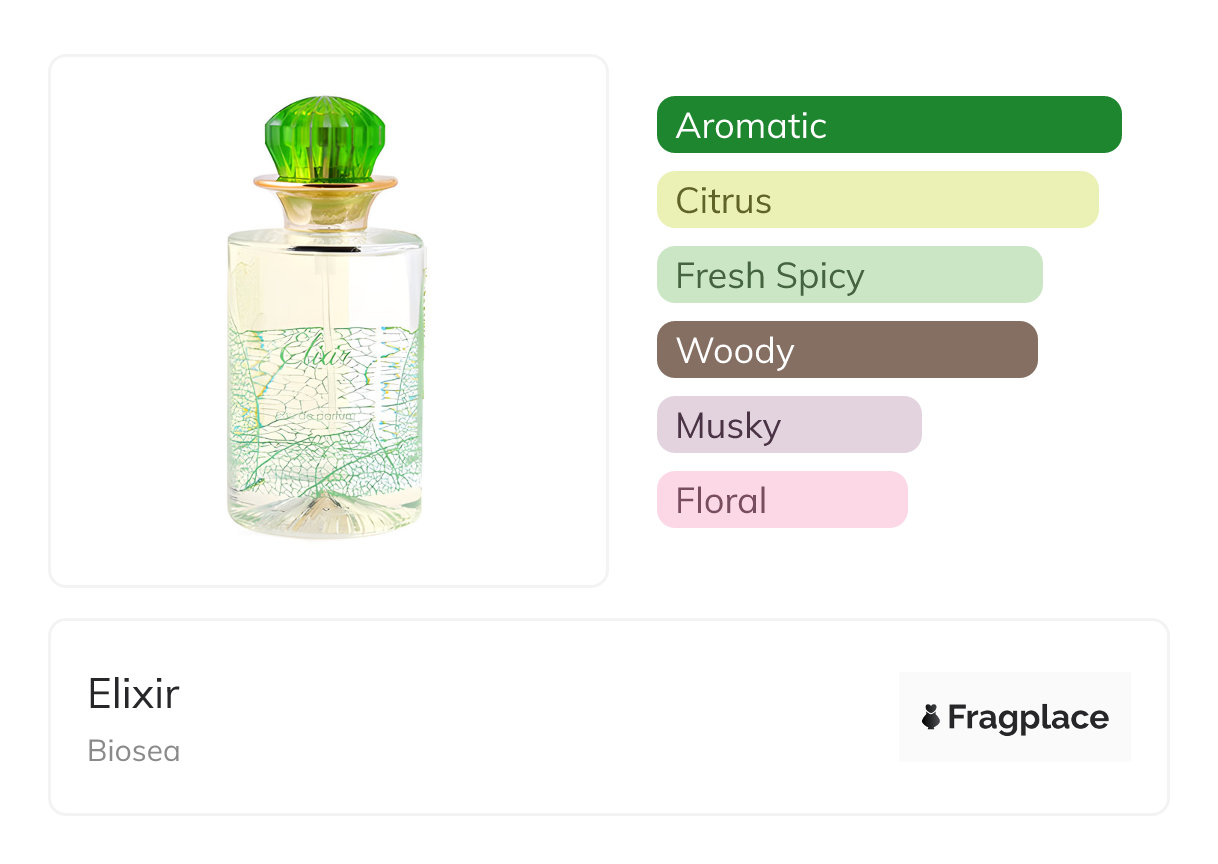Click the Fragplace wordmark text
1218x864 pixels.
click(1027, 717)
